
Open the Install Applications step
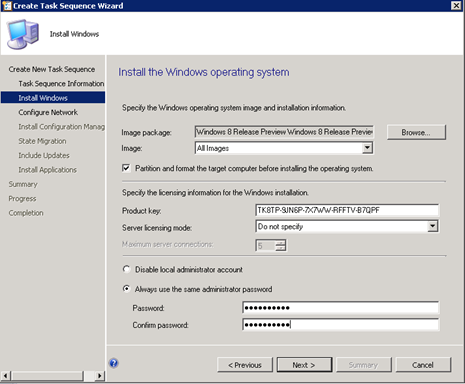tap(47, 170)
